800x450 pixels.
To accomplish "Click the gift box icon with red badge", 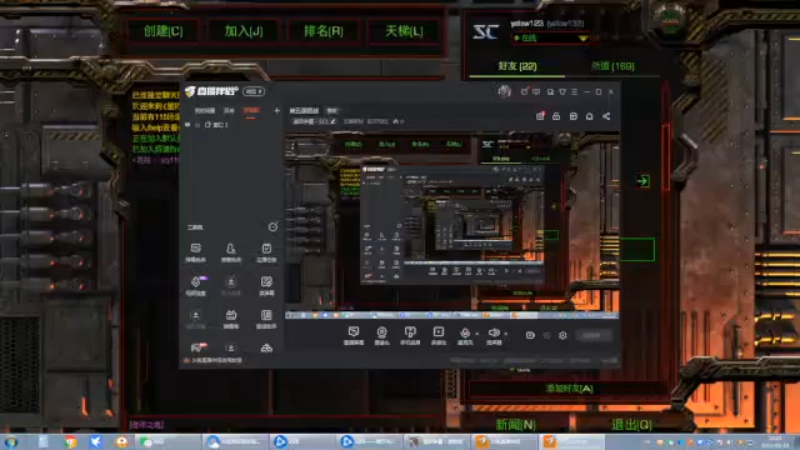I will (x=540, y=116).
